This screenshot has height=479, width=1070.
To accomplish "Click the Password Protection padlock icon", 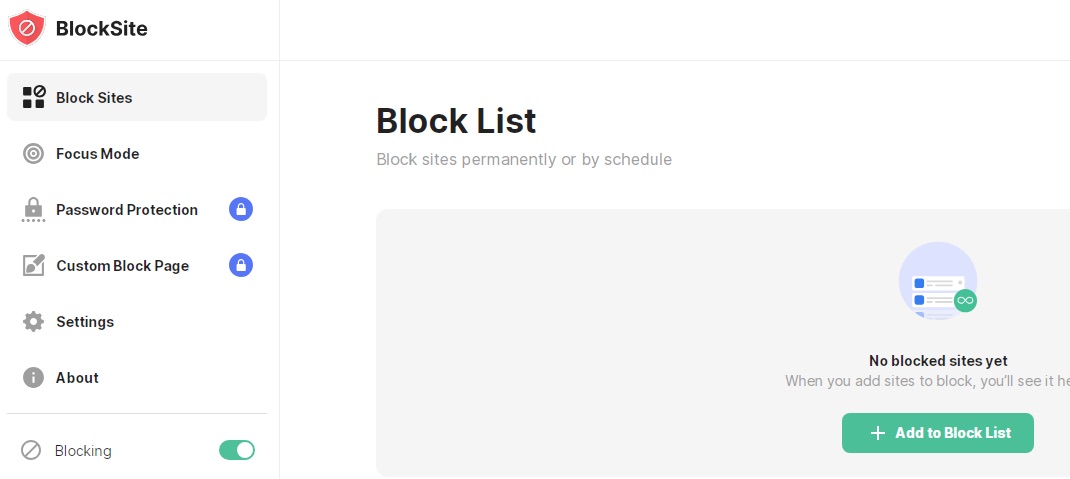I will pos(33,209).
